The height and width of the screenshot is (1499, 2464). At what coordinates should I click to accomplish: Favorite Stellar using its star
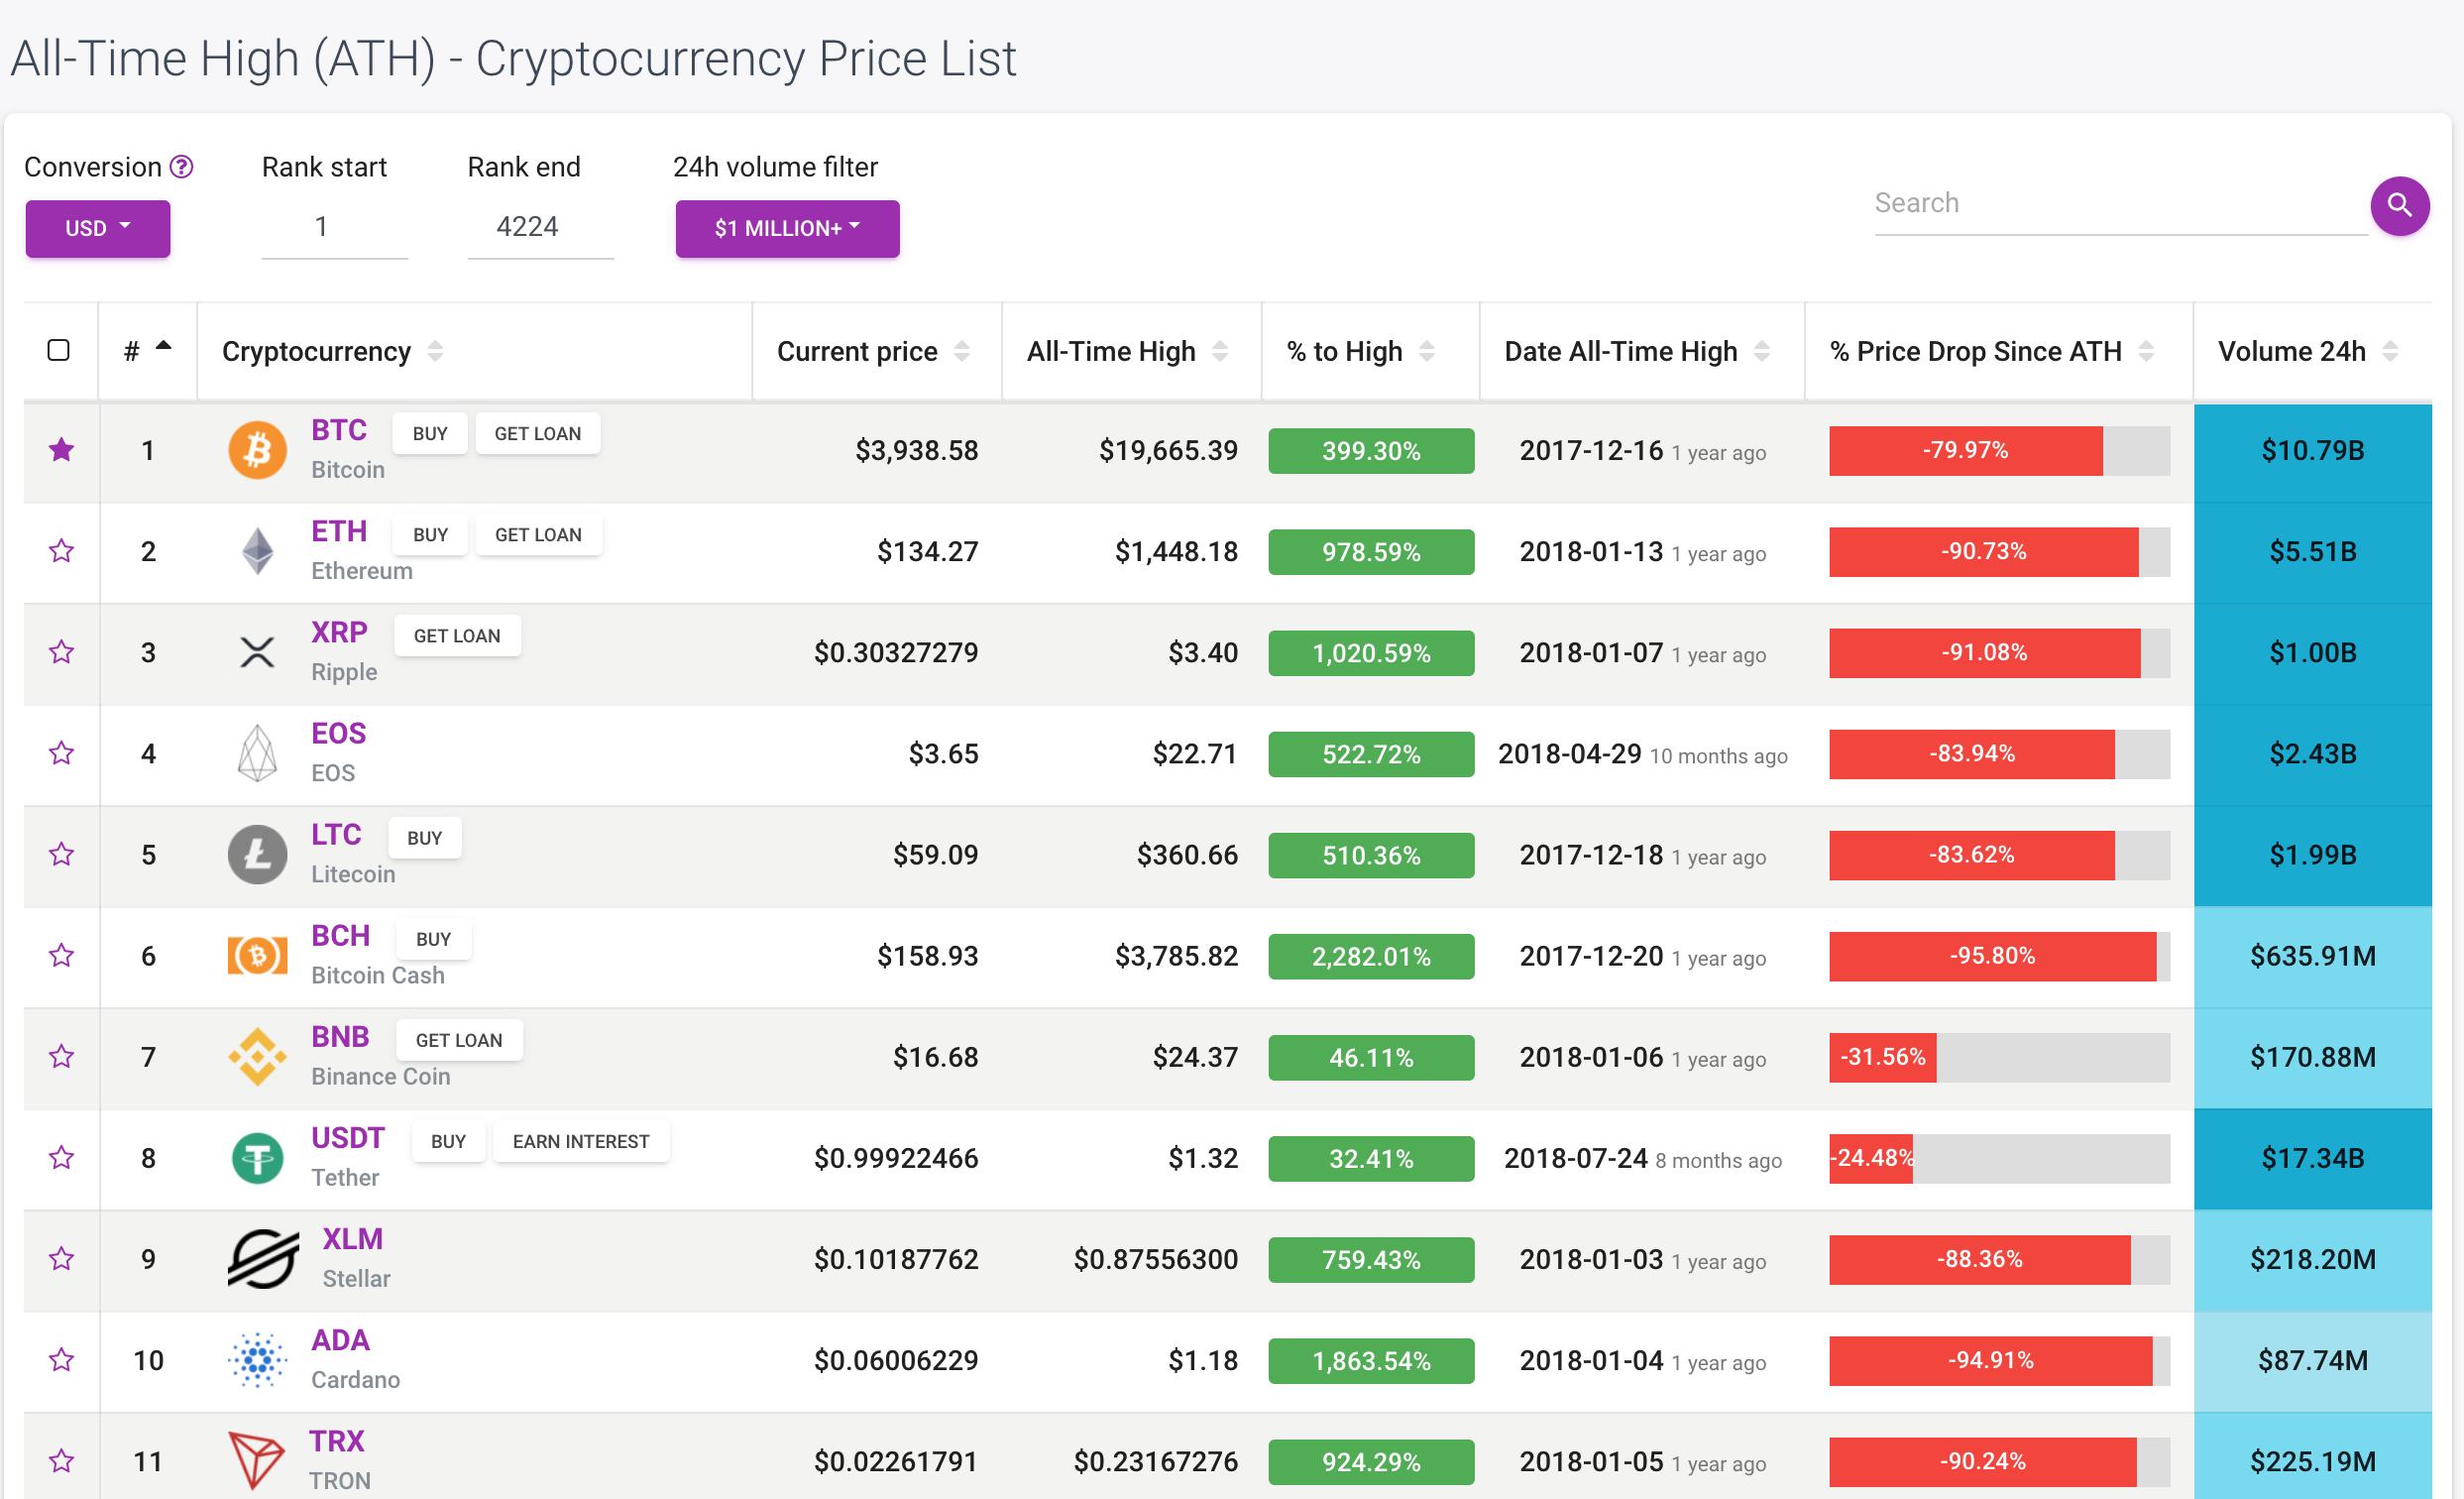click(x=61, y=1257)
